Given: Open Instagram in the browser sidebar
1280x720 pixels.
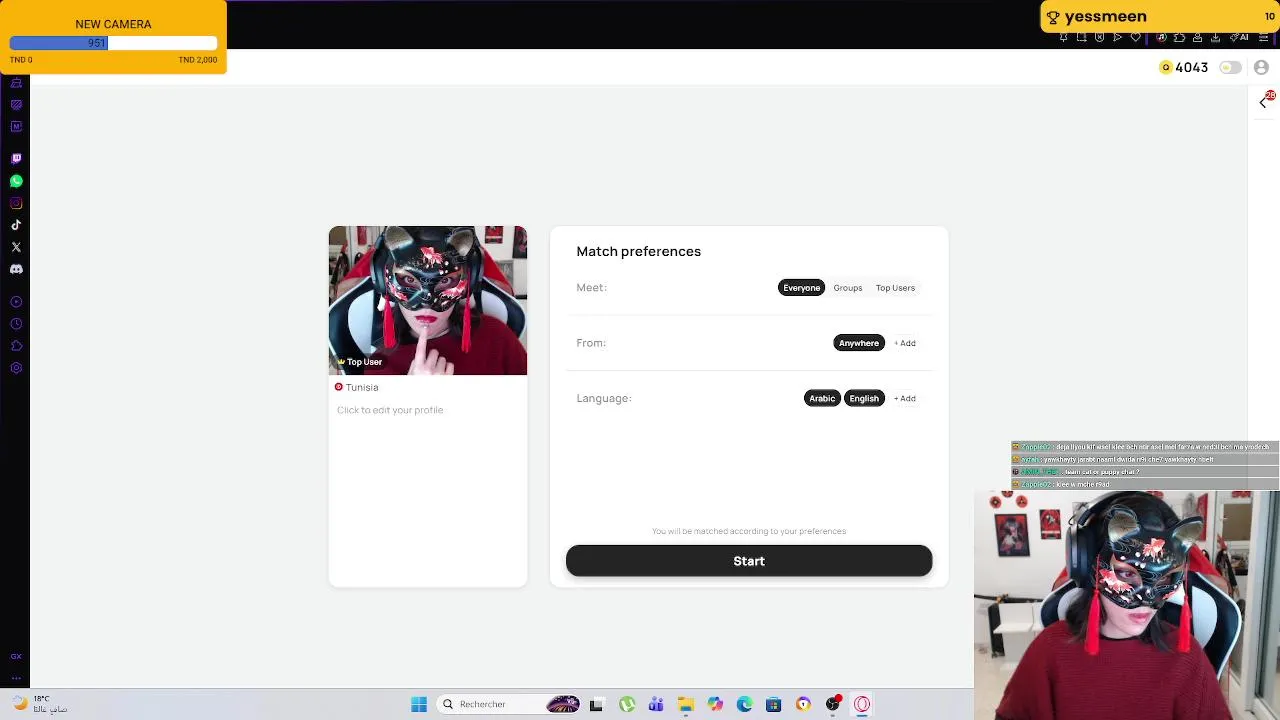Looking at the screenshot, I should (x=16, y=203).
